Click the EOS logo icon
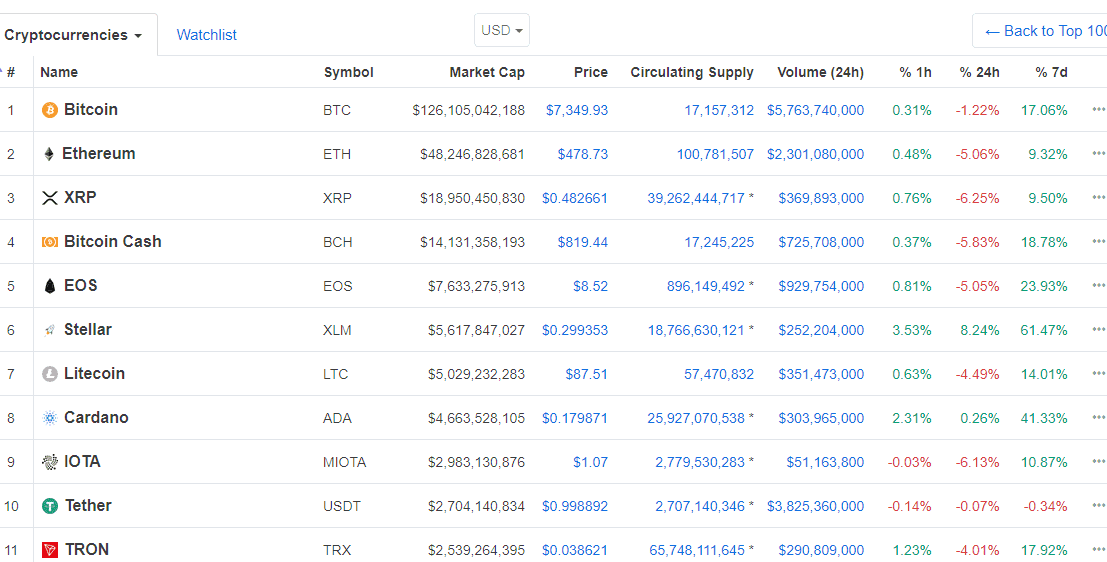Image resolution: width=1107 pixels, height=562 pixels. pyautogui.click(x=50, y=286)
